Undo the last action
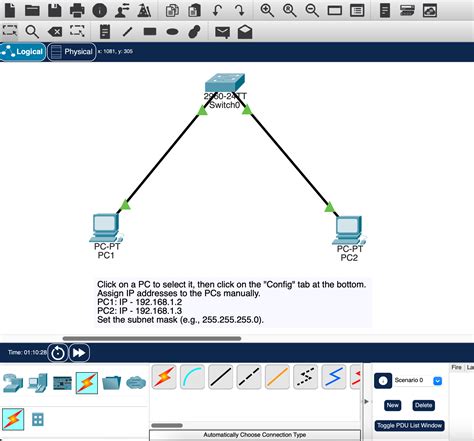The height and width of the screenshot is (441, 474). coord(217,10)
